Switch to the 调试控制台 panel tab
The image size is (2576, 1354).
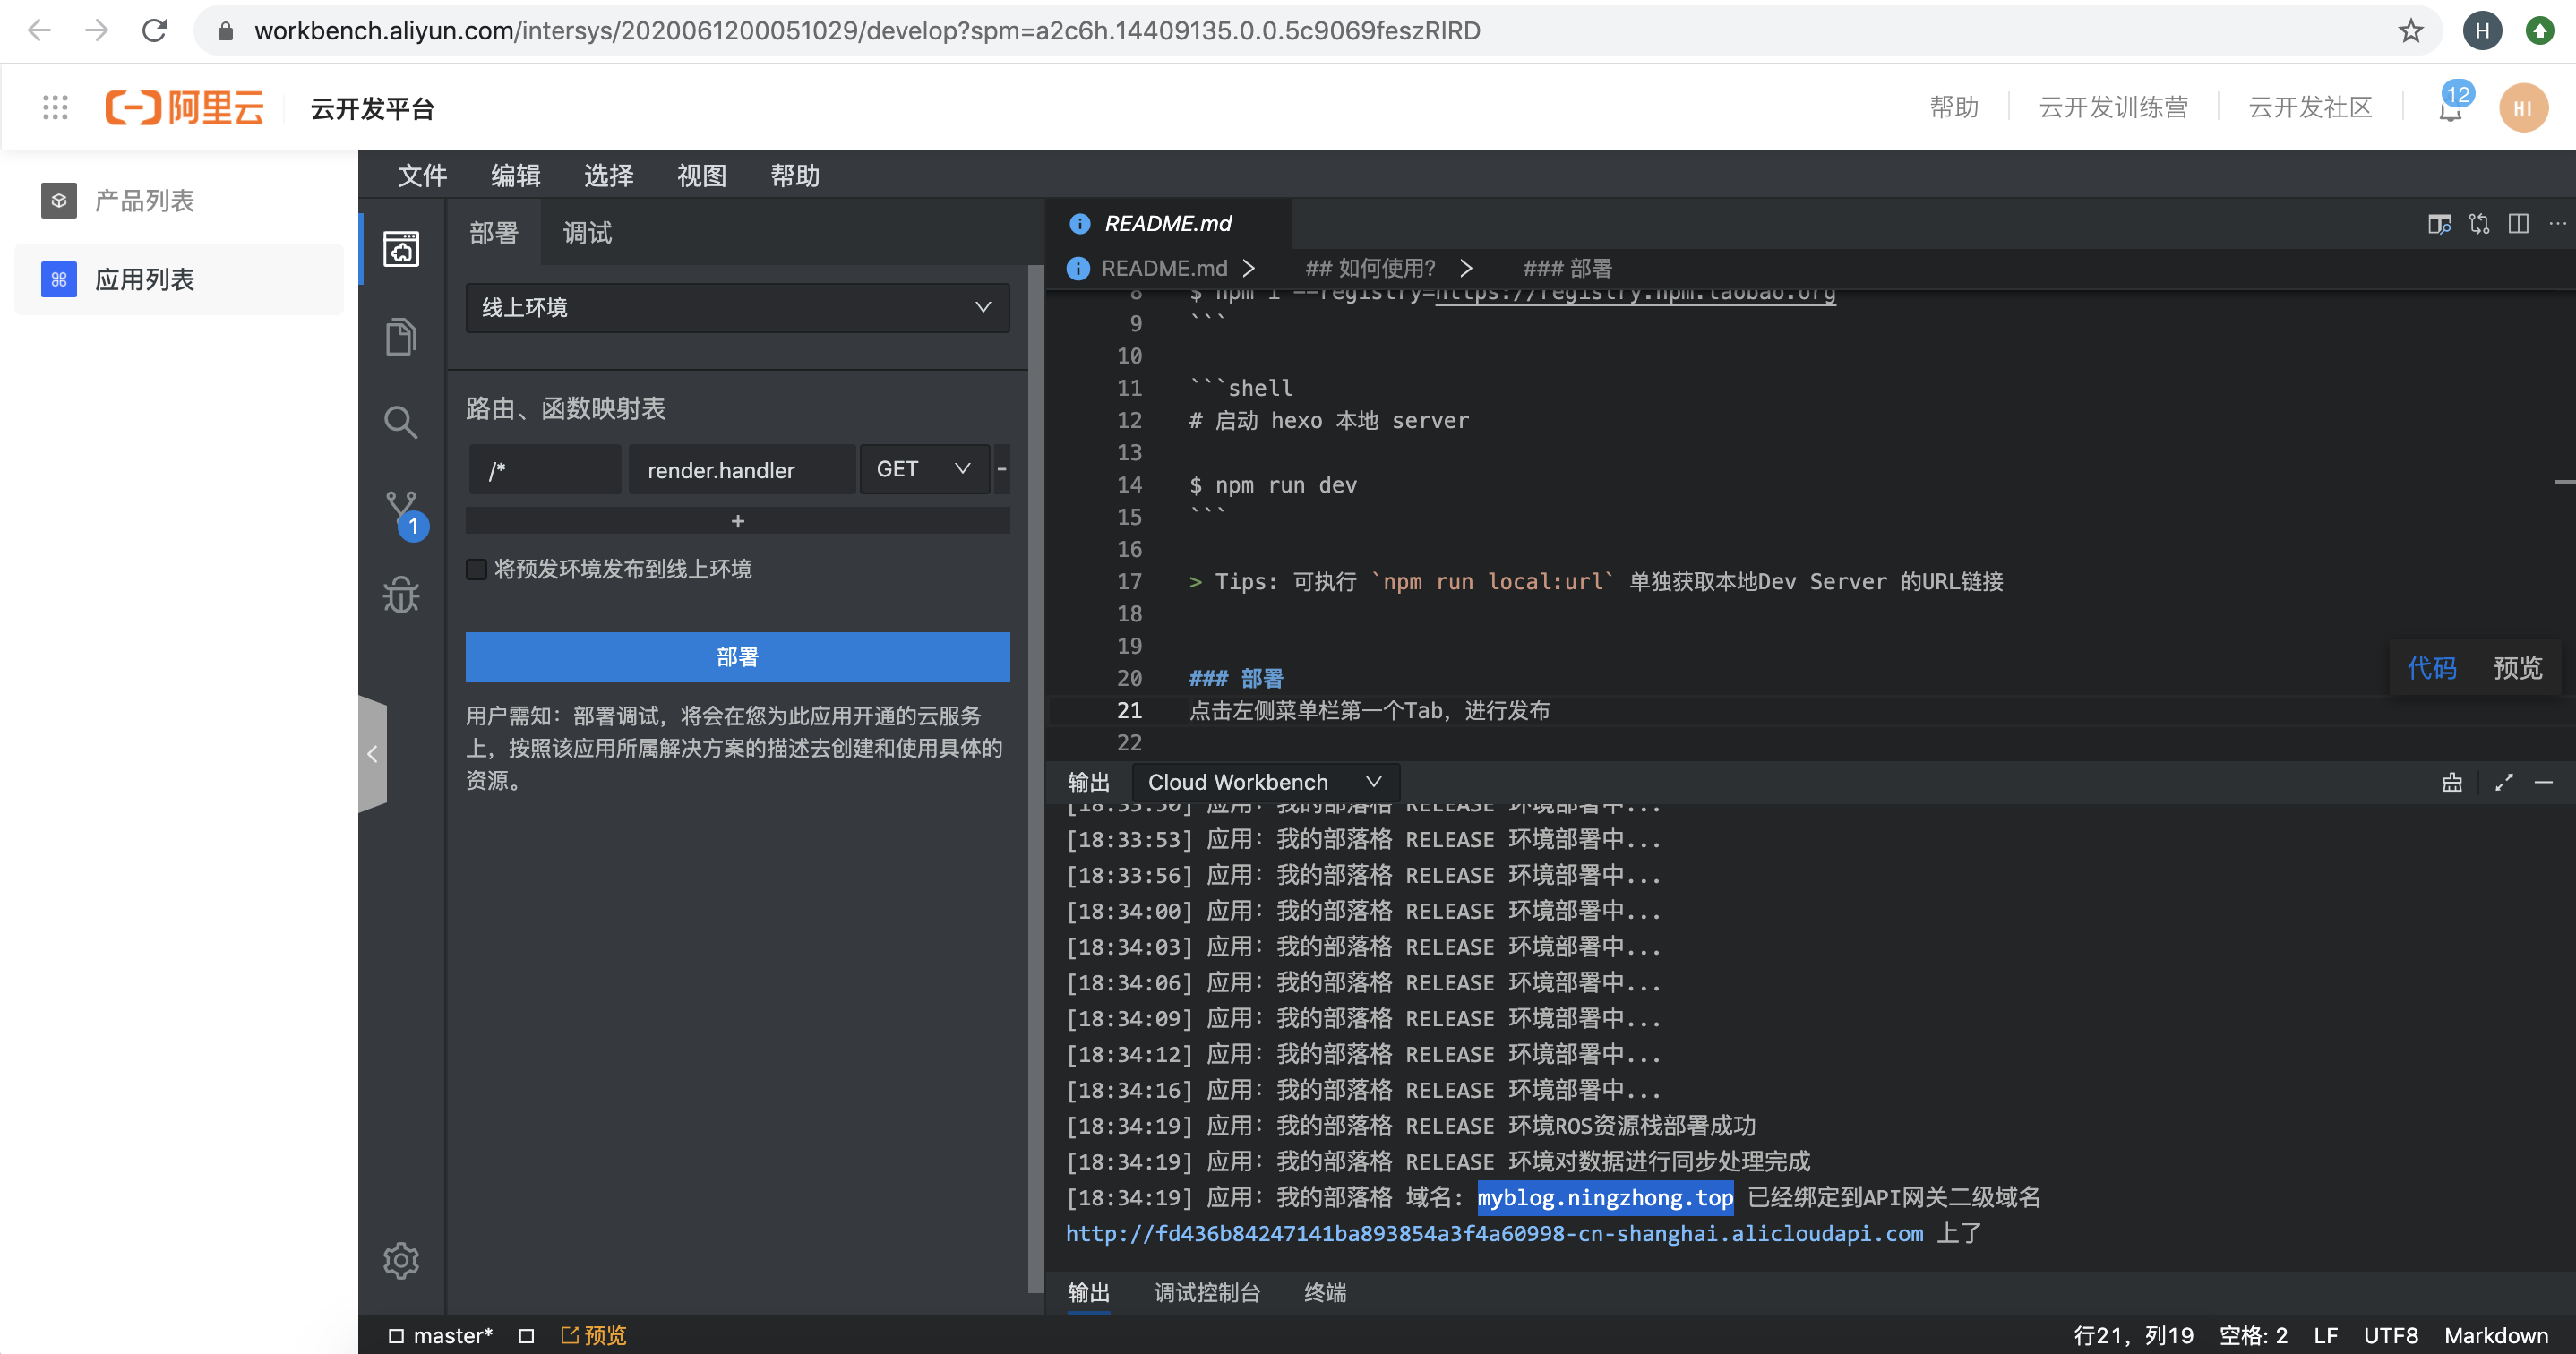pyautogui.click(x=1206, y=1293)
